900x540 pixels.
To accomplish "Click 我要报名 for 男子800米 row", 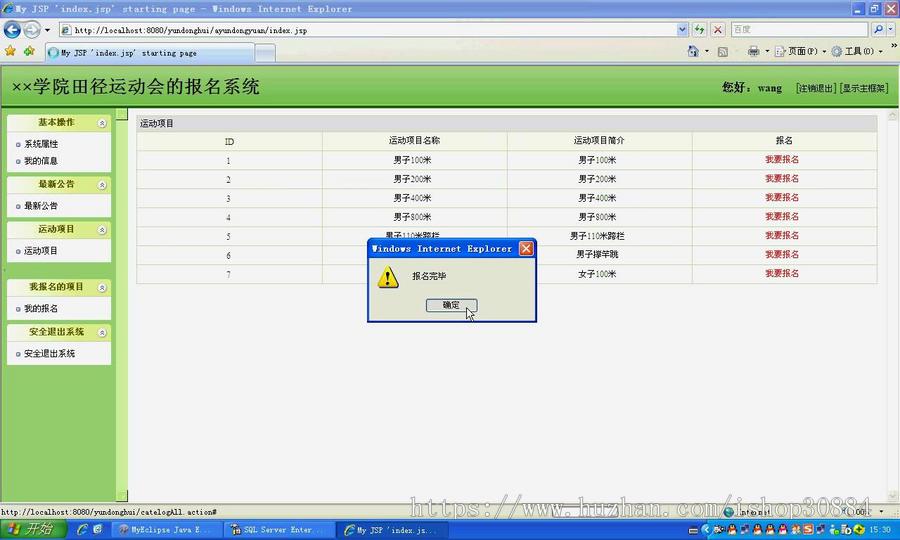I will (x=782, y=216).
